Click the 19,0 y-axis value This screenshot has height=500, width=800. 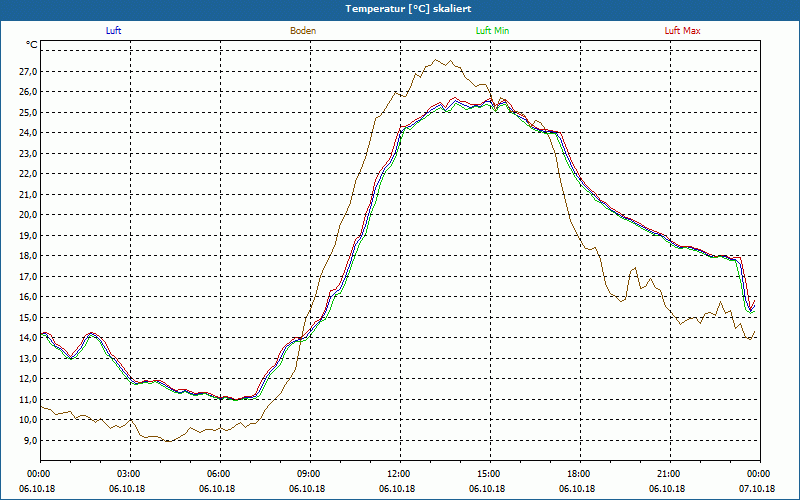tap(28, 235)
